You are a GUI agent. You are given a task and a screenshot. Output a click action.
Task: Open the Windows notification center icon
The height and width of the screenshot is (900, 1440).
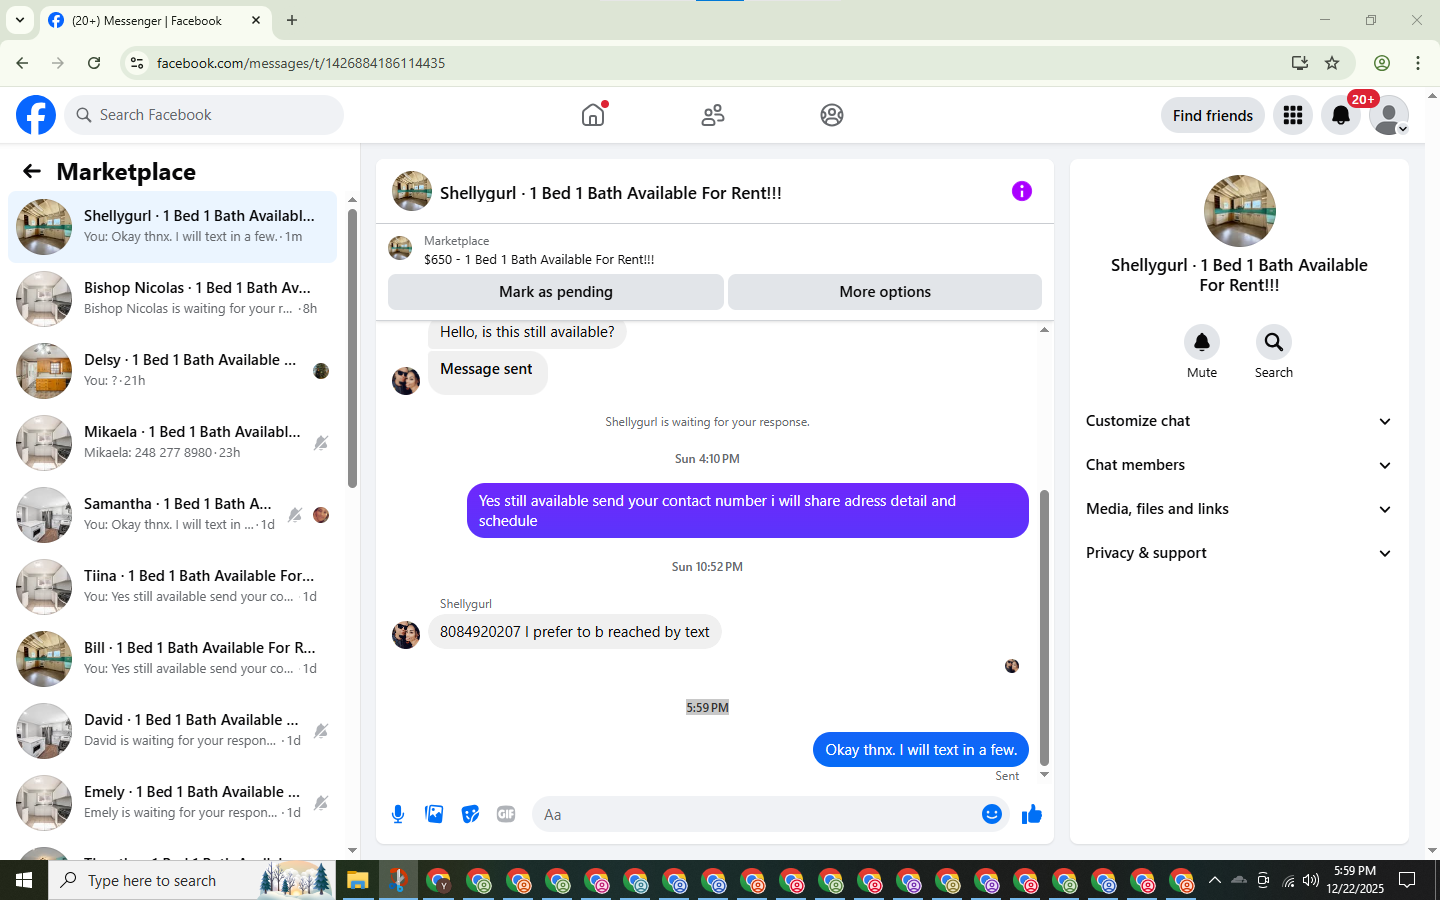point(1407,880)
